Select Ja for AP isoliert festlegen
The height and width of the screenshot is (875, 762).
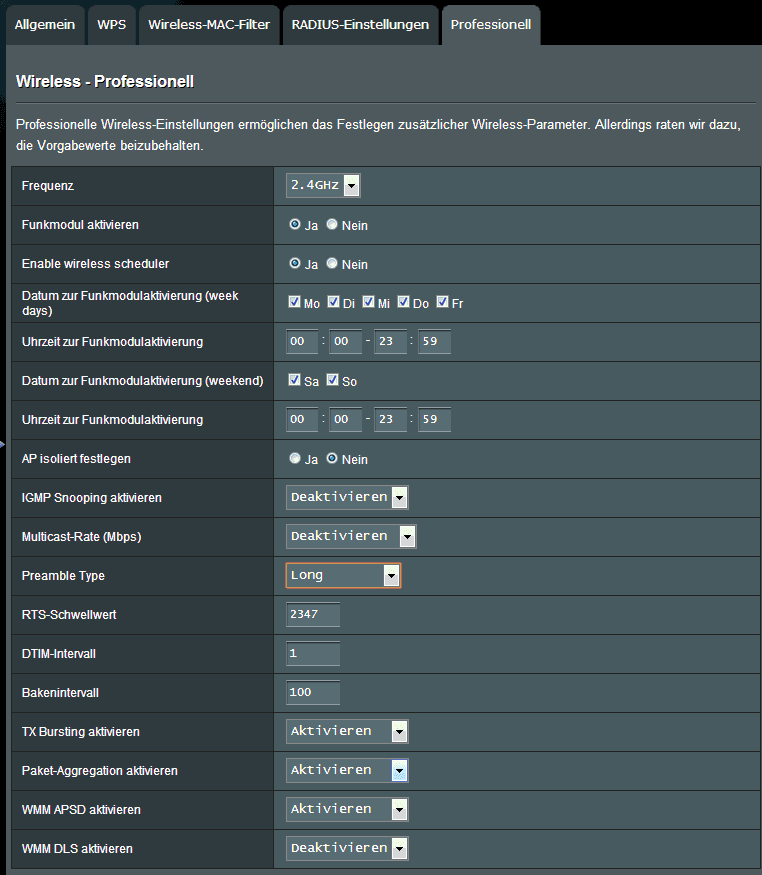pos(295,458)
